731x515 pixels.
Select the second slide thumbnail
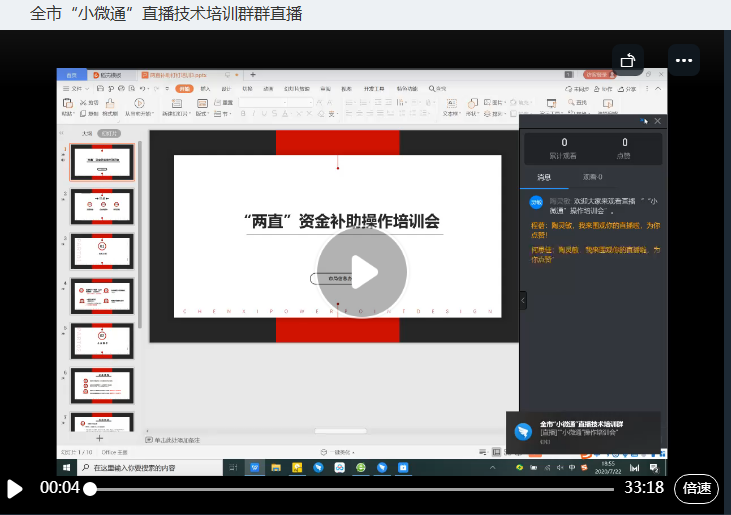pyautogui.click(x=101, y=207)
